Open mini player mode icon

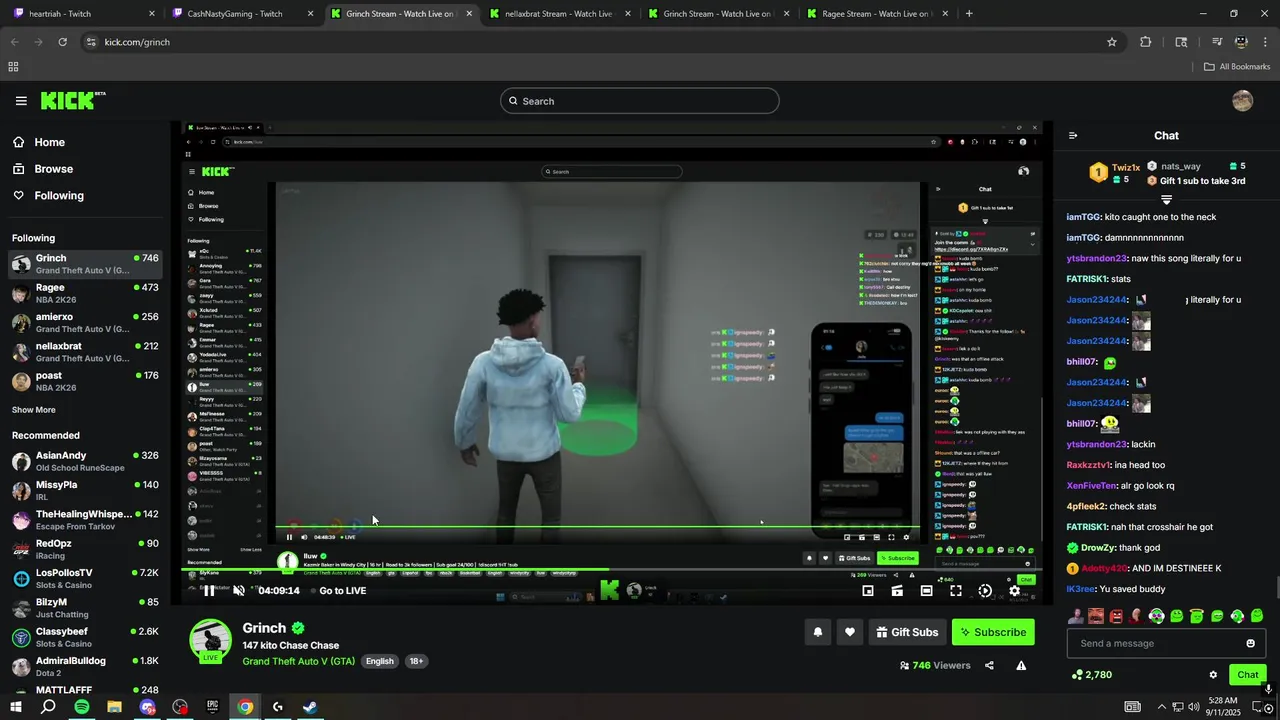(868, 591)
